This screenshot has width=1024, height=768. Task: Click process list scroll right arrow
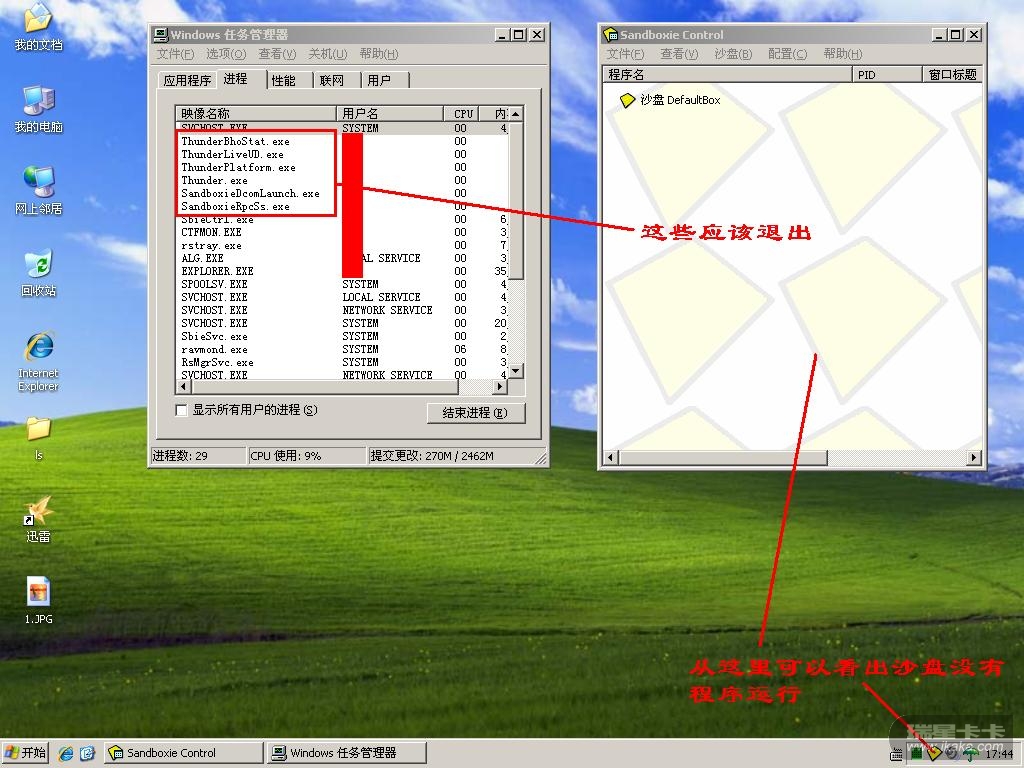pyautogui.click(x=500, y=387)
